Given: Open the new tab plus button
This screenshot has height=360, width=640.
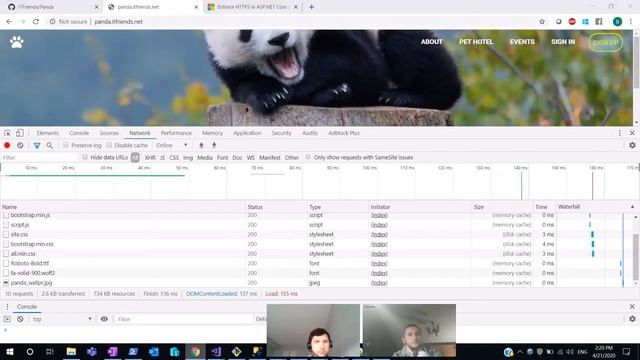Looking at the screenshot, I should (311, 7).
